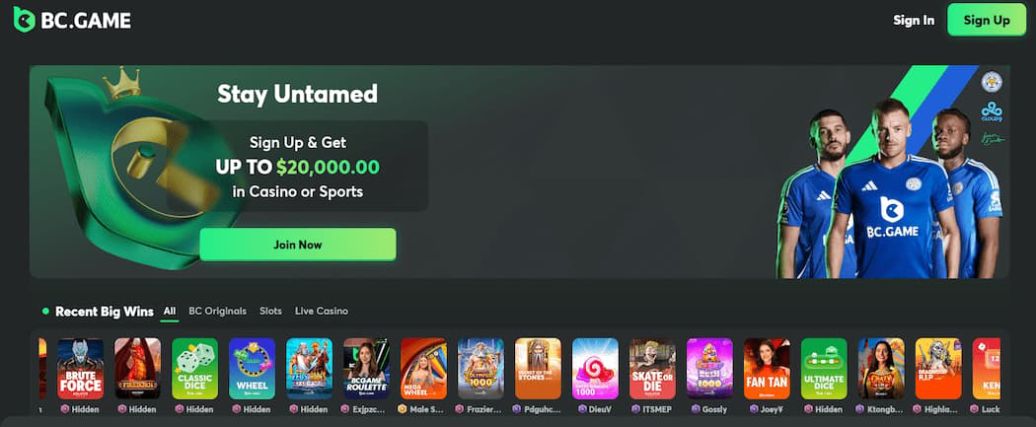Click the Join Now button
Image resolution: width=1036 pixels, height=427 pixels.
[298, 245]
